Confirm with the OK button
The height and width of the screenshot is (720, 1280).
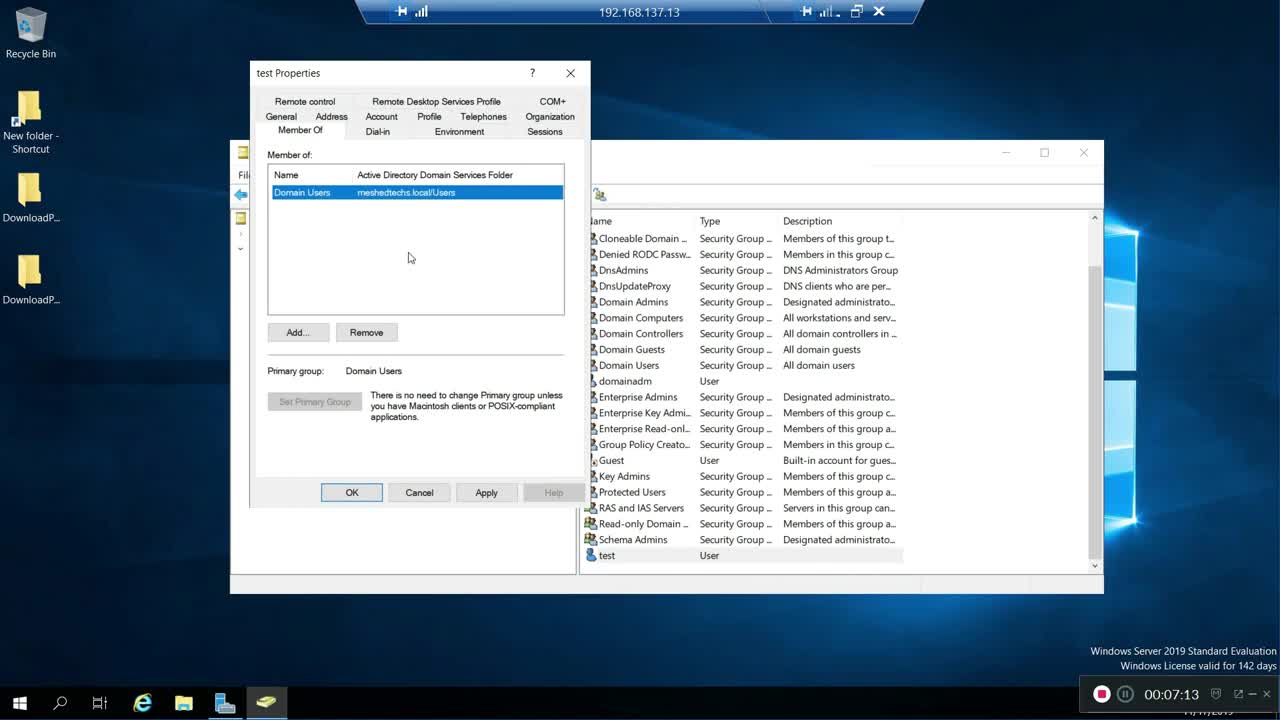pos(351,492)
